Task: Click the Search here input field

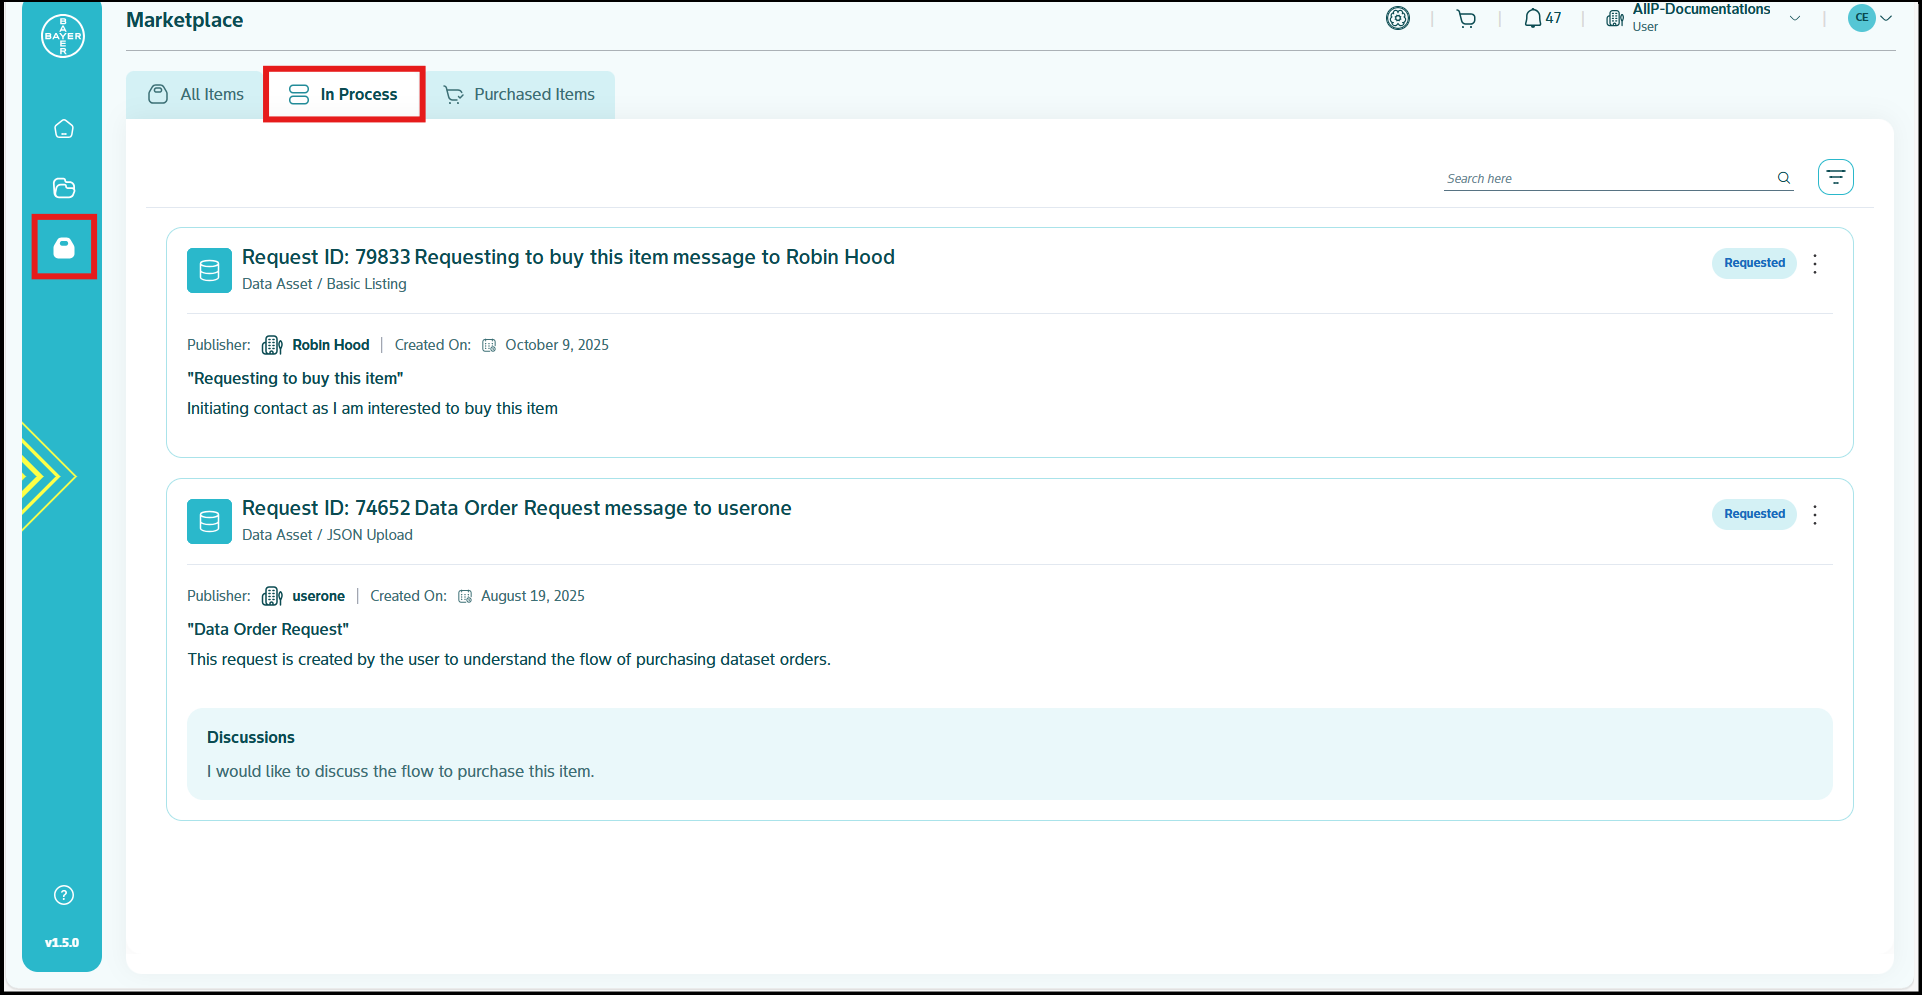Action: tap(1605, 179)
